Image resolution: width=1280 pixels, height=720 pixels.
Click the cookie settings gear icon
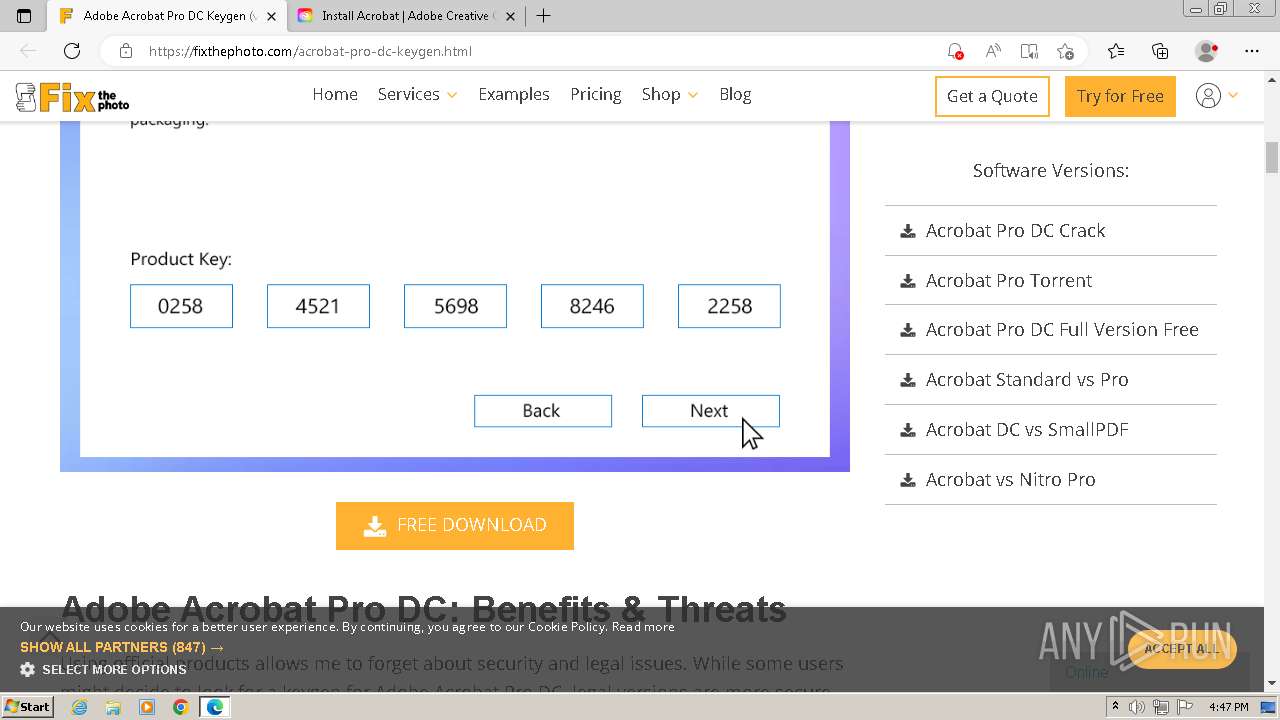(27, 669)
